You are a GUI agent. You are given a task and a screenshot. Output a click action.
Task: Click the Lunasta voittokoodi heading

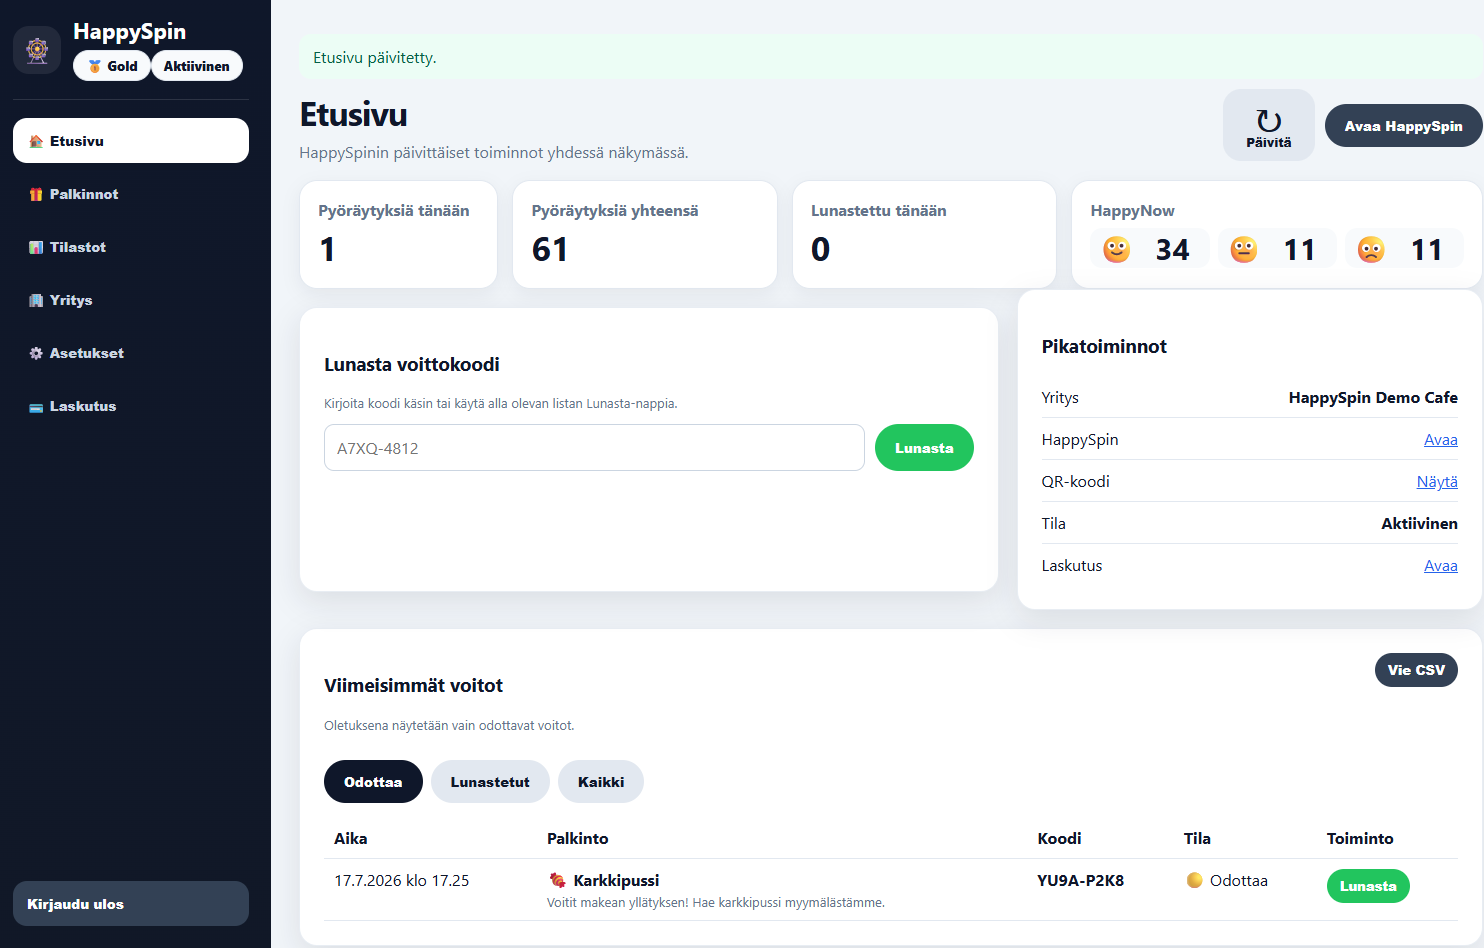(412, 365)
